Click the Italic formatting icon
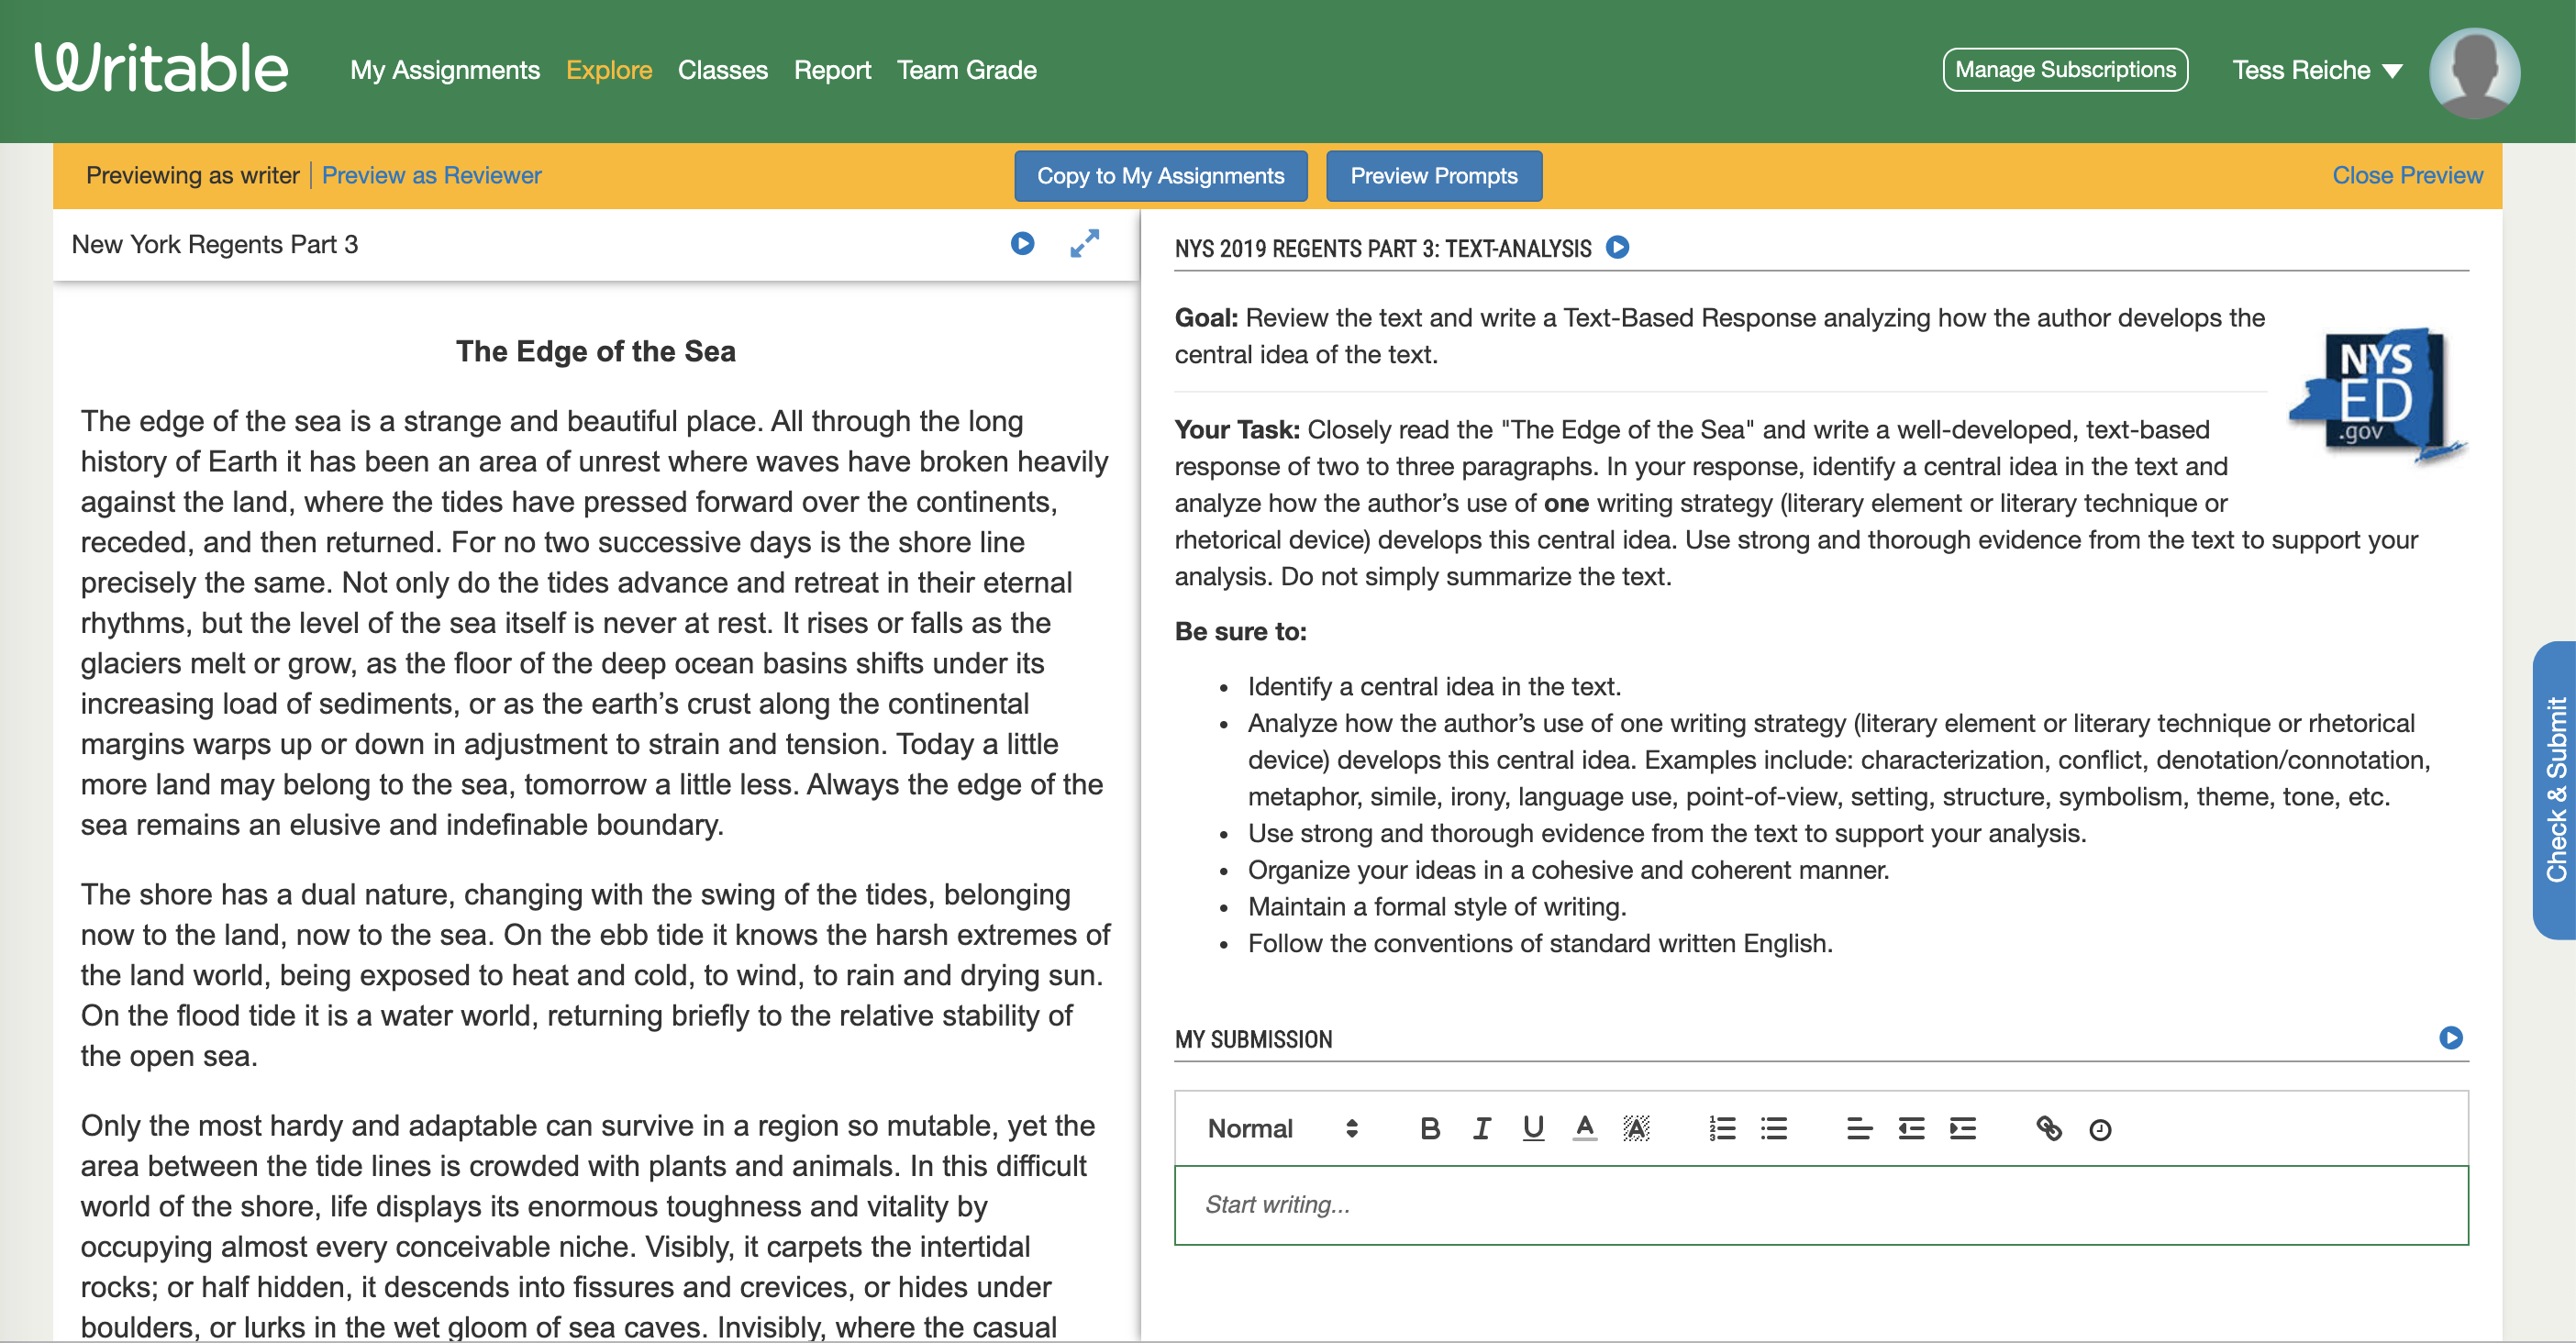2576x1343 pixels. (x=1477, y=1128)
